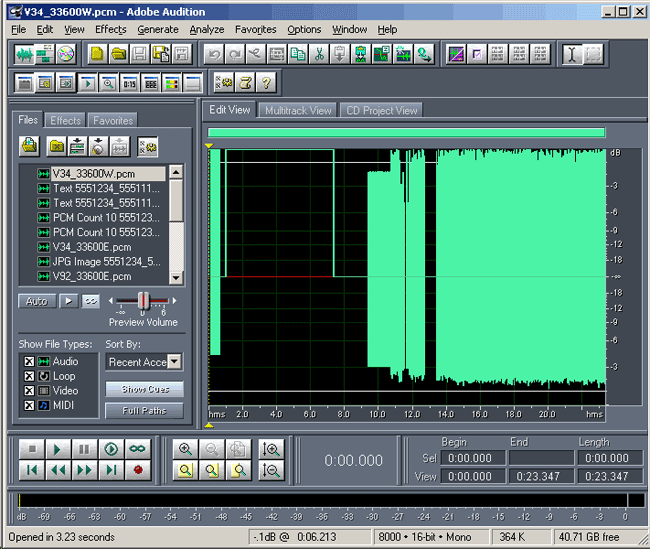Screen dimensions: 650x549
Task: Uncheck the Video file type checkbox
Action: tap(29, 391)
